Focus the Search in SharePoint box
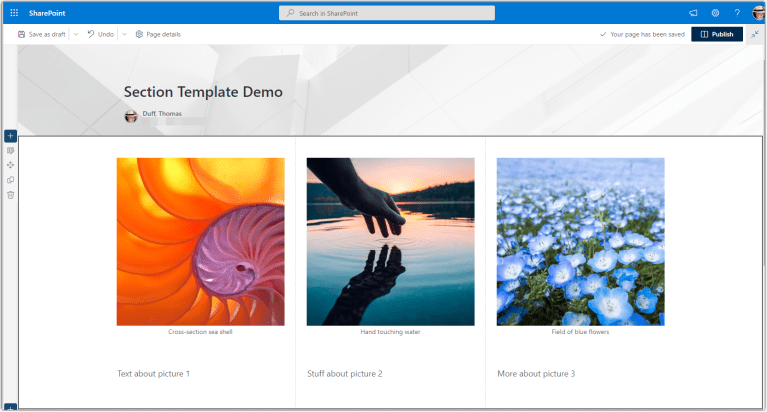 coord(386,13)
